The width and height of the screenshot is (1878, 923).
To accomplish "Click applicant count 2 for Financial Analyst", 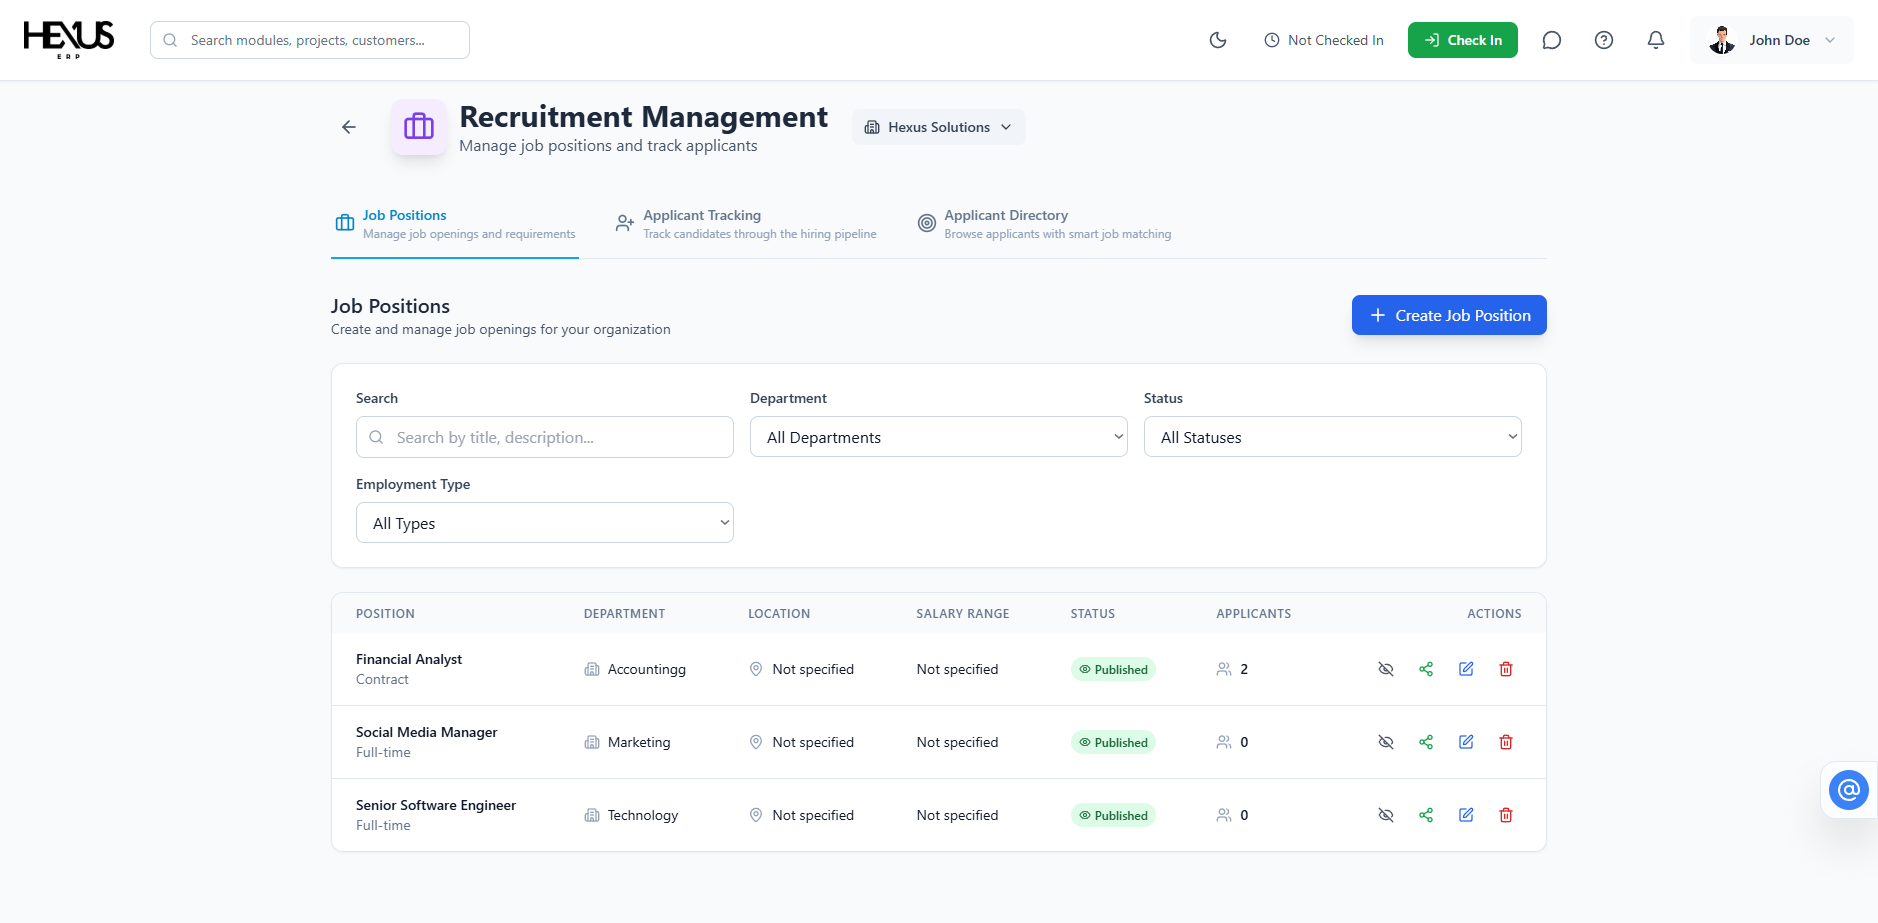I will [1244, 669].
